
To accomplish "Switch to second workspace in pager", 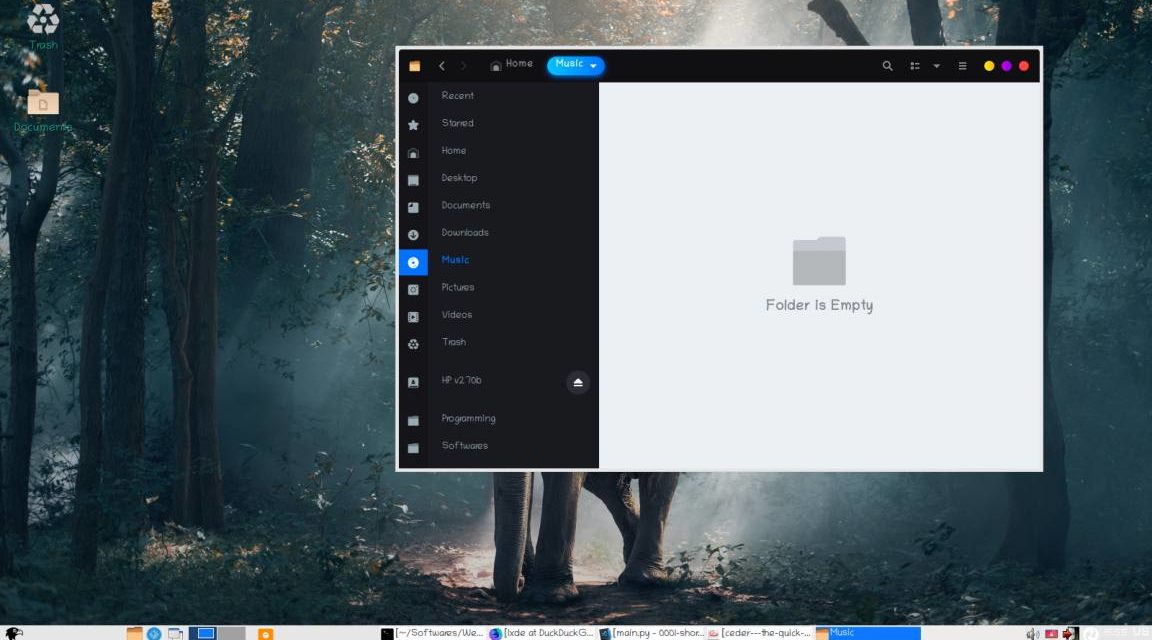I will click(231, 633).
